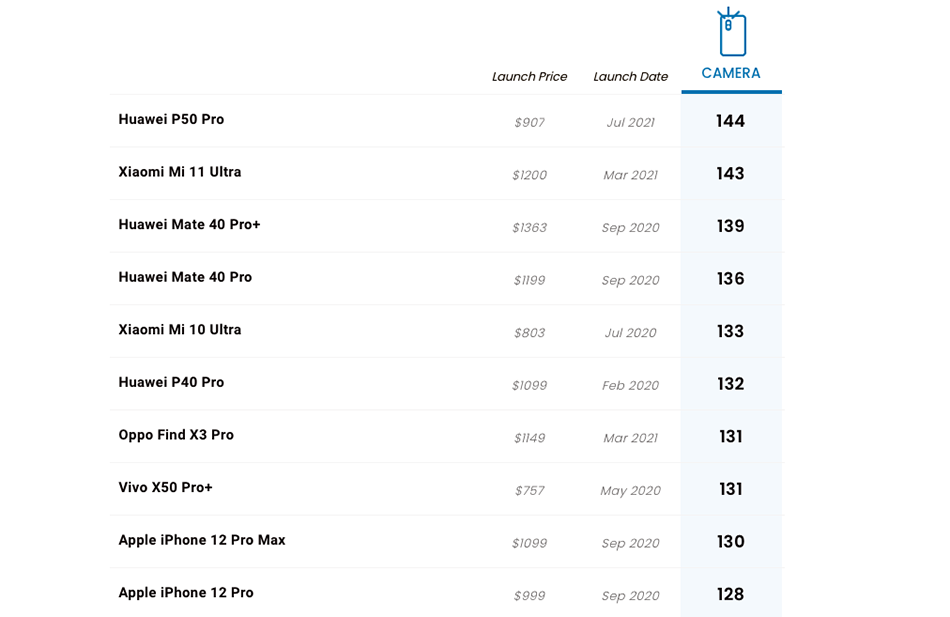Click the camera phone icon
The width and height of the screenshot is (950, 617).
731,32
